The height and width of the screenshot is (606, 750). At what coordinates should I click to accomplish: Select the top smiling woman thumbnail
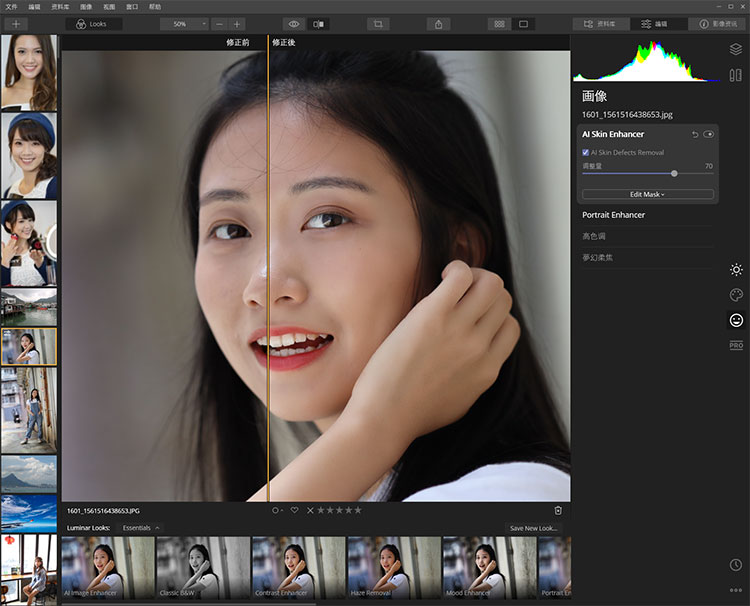29,72
